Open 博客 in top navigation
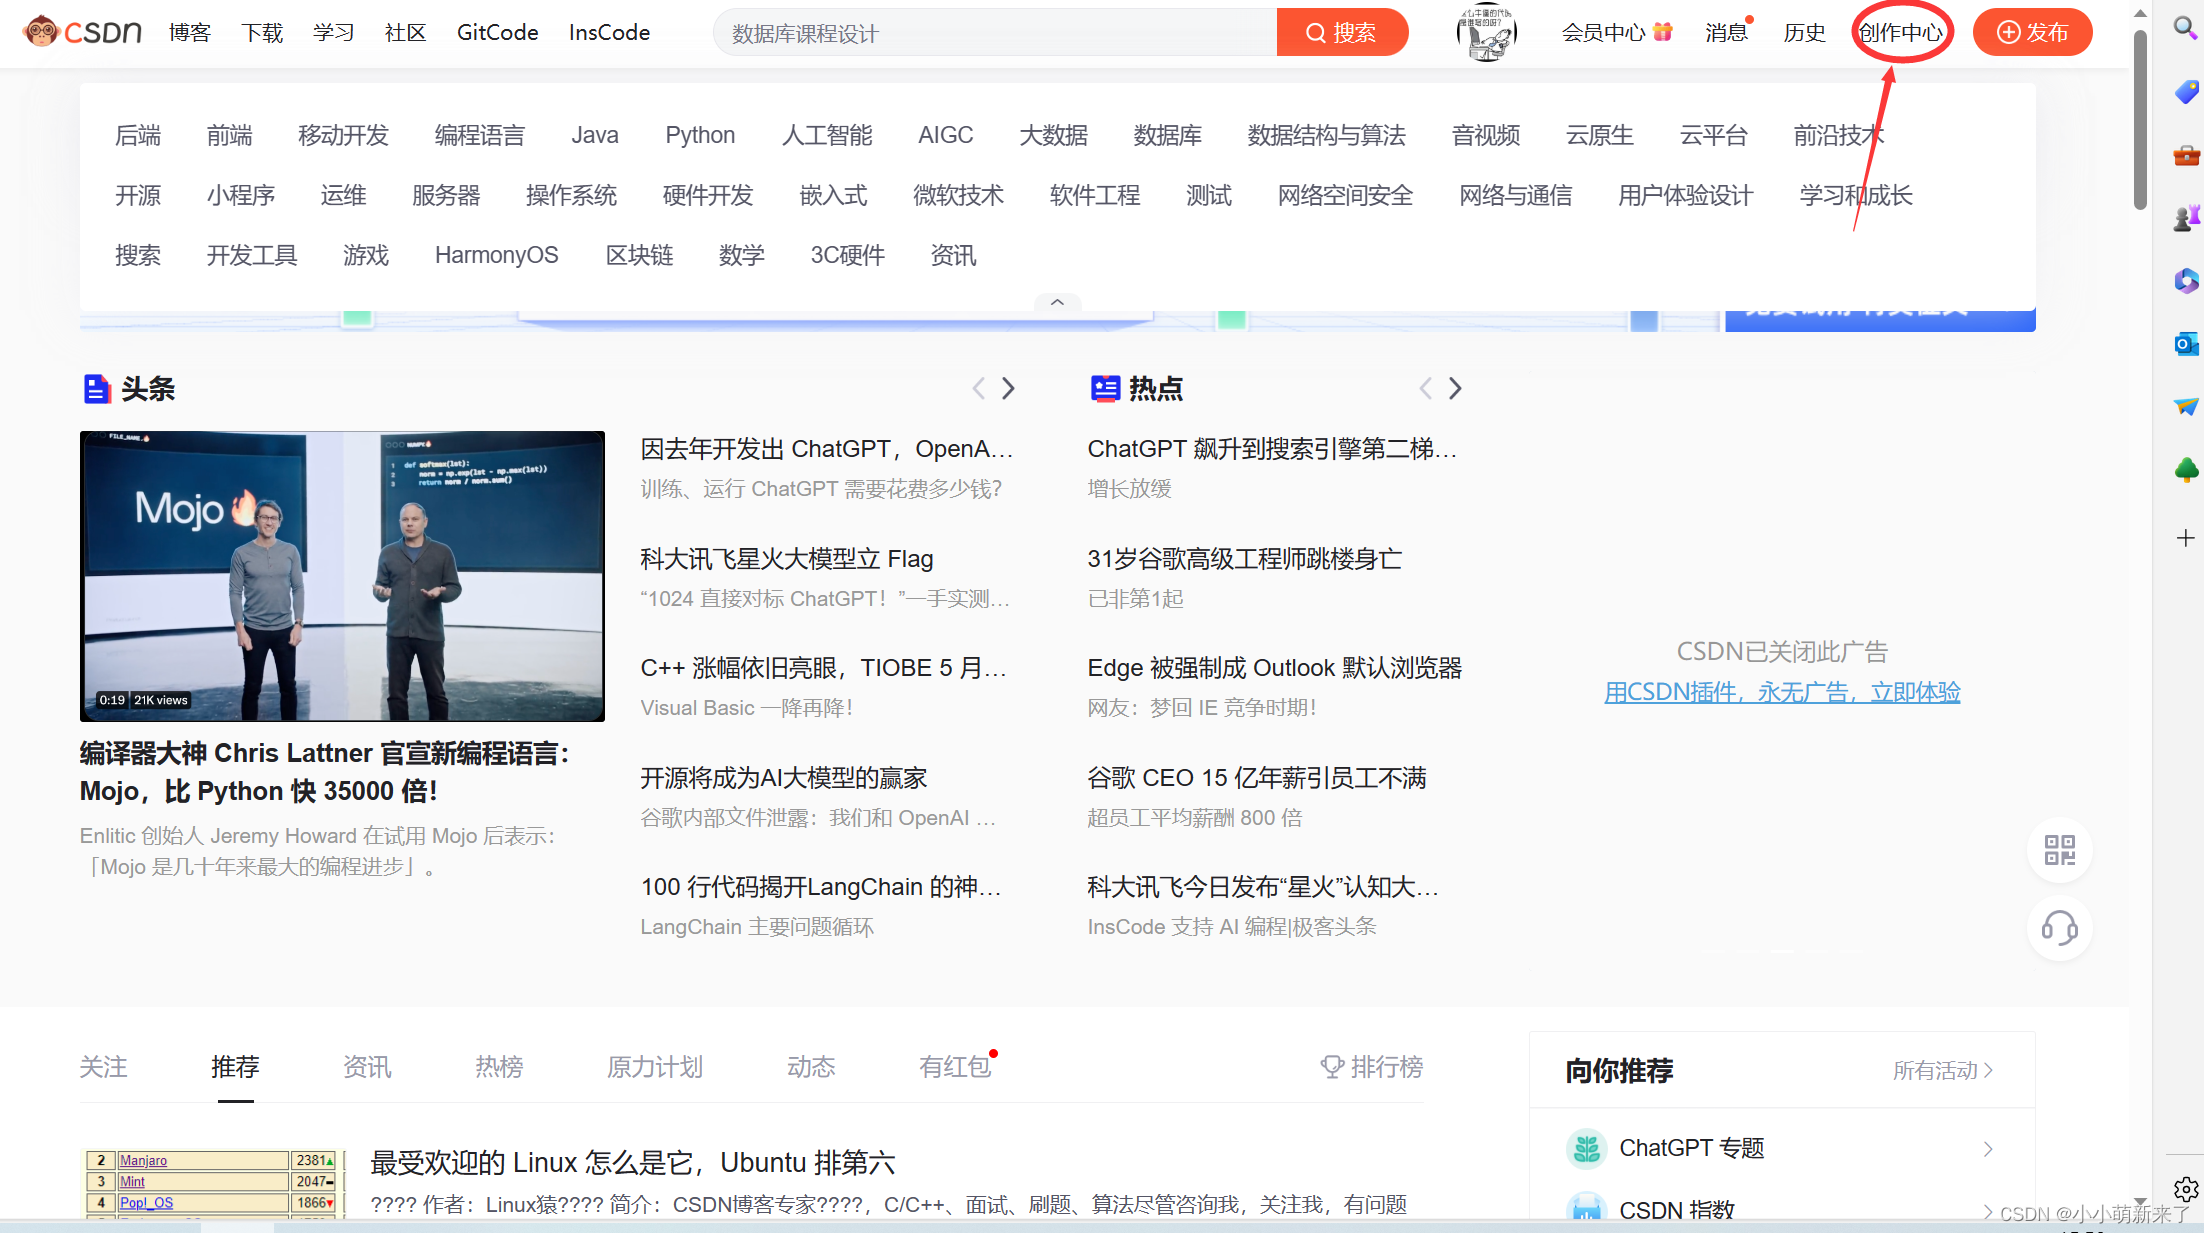 pos(190,32)
